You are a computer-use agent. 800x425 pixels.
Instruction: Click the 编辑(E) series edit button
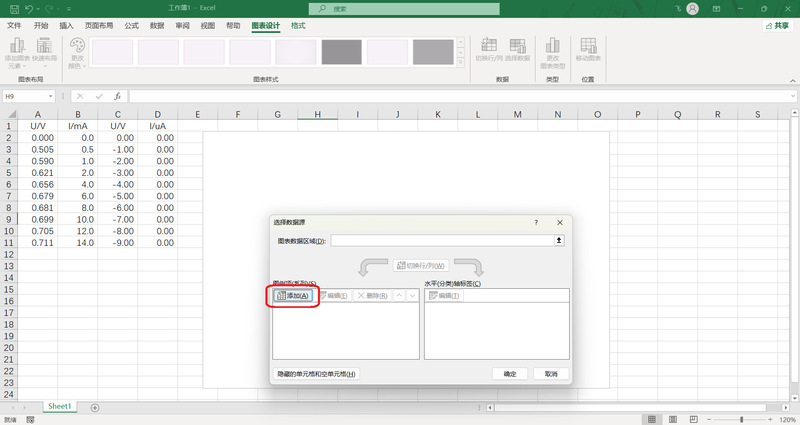pyautogui.click(x=333, y=295)
